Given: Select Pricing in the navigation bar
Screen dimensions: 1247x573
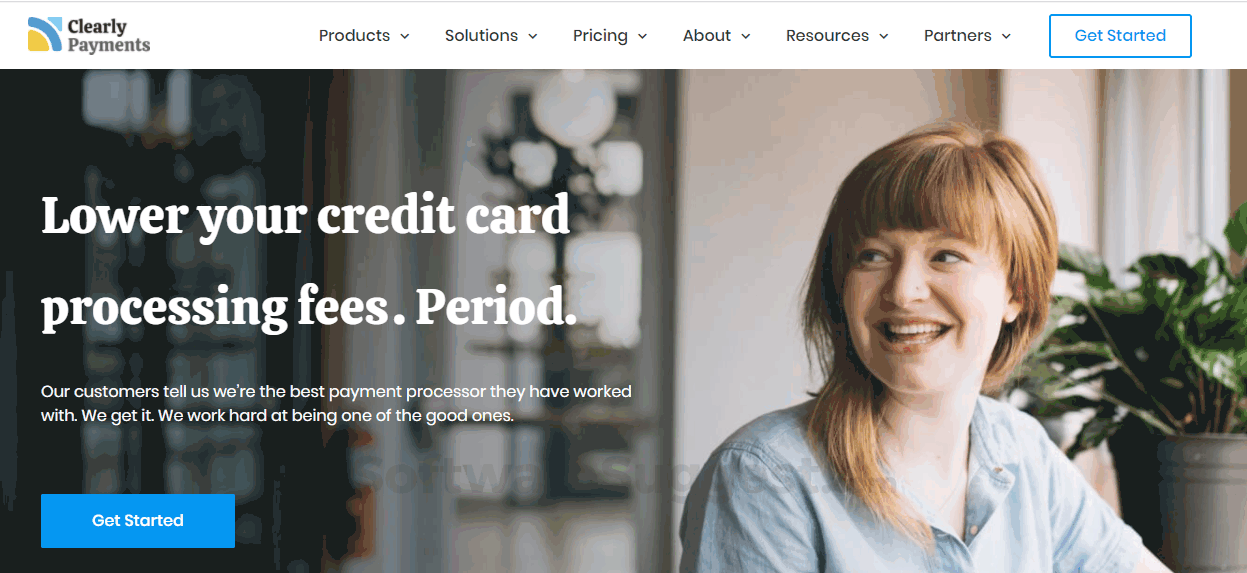Looking at the screenshot, I should click(x=600, y=35).
